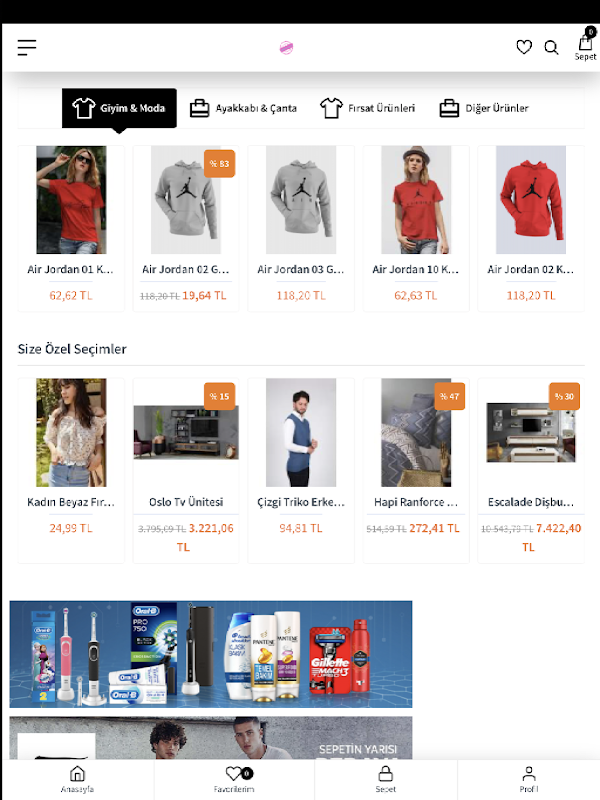Switch to Ayakkabı & Çanta tab
Image resolution: width=600 pixels, height=800 pixels.
pos(243,108)
